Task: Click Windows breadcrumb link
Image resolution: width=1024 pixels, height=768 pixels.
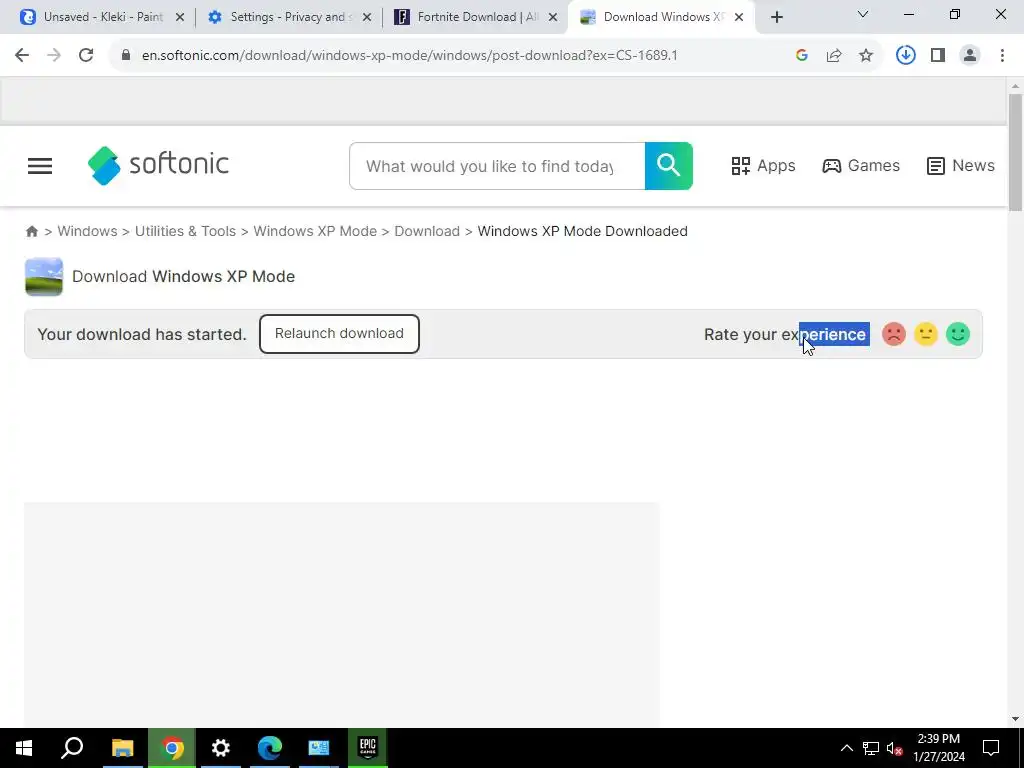Action: (x=88, y=231)
